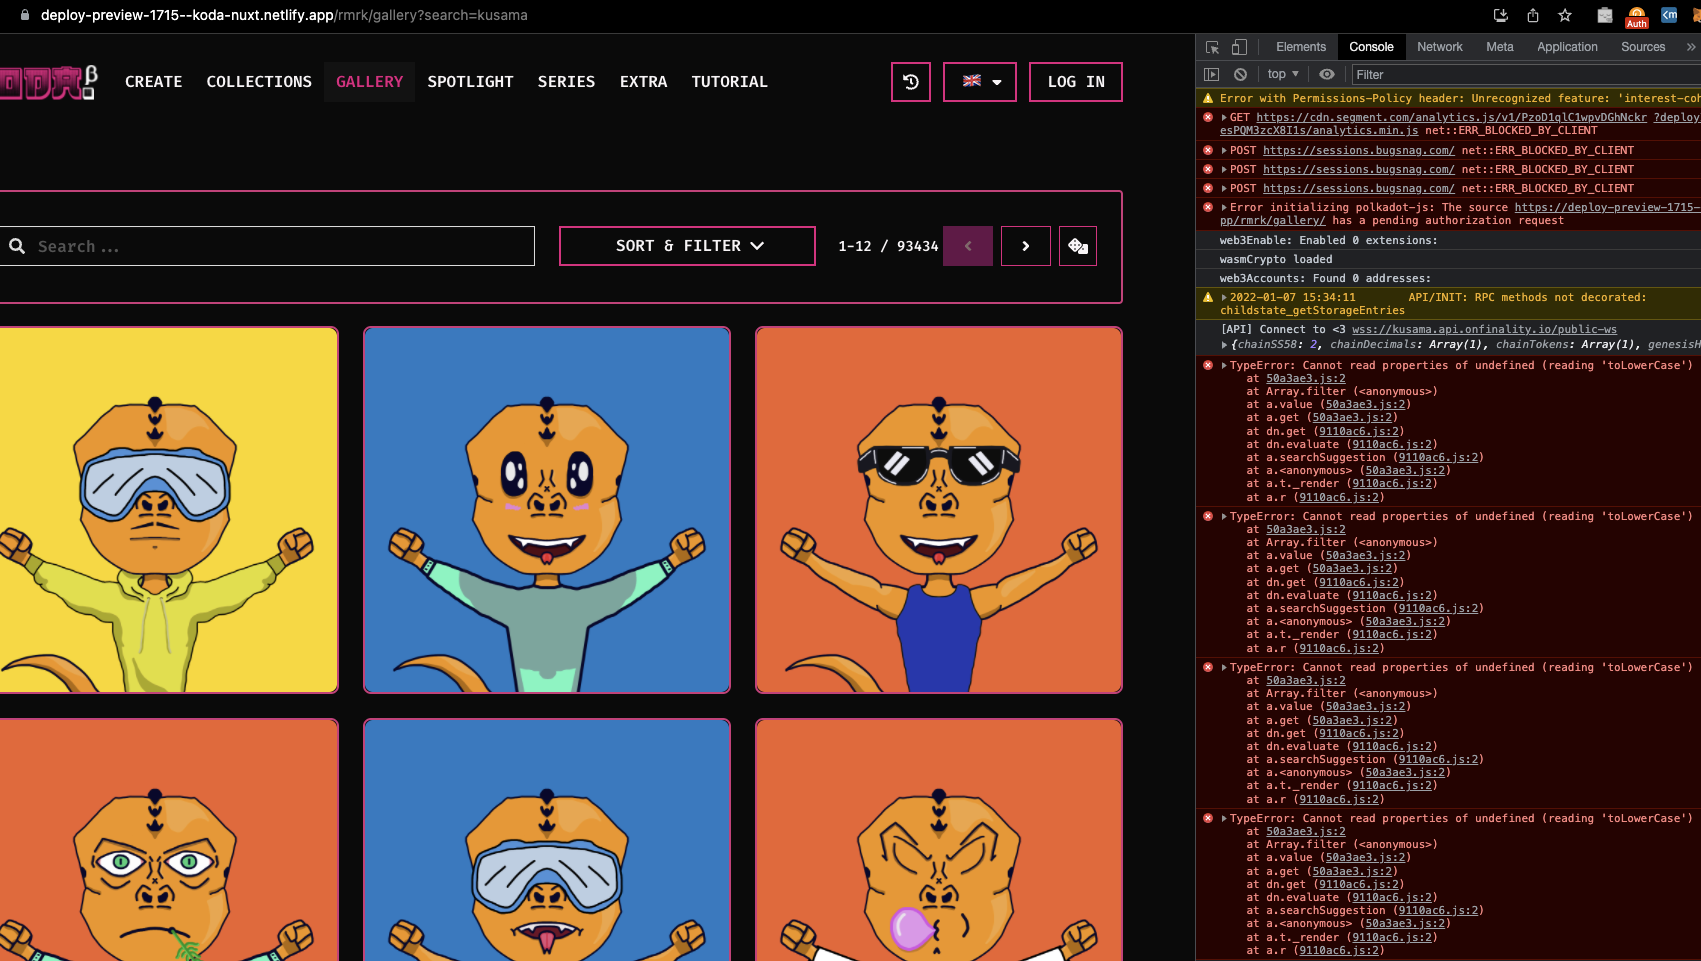Expand the chainSS58 object in console
The width and height of the screenshot is (1701, 961).
(1224, 345)
